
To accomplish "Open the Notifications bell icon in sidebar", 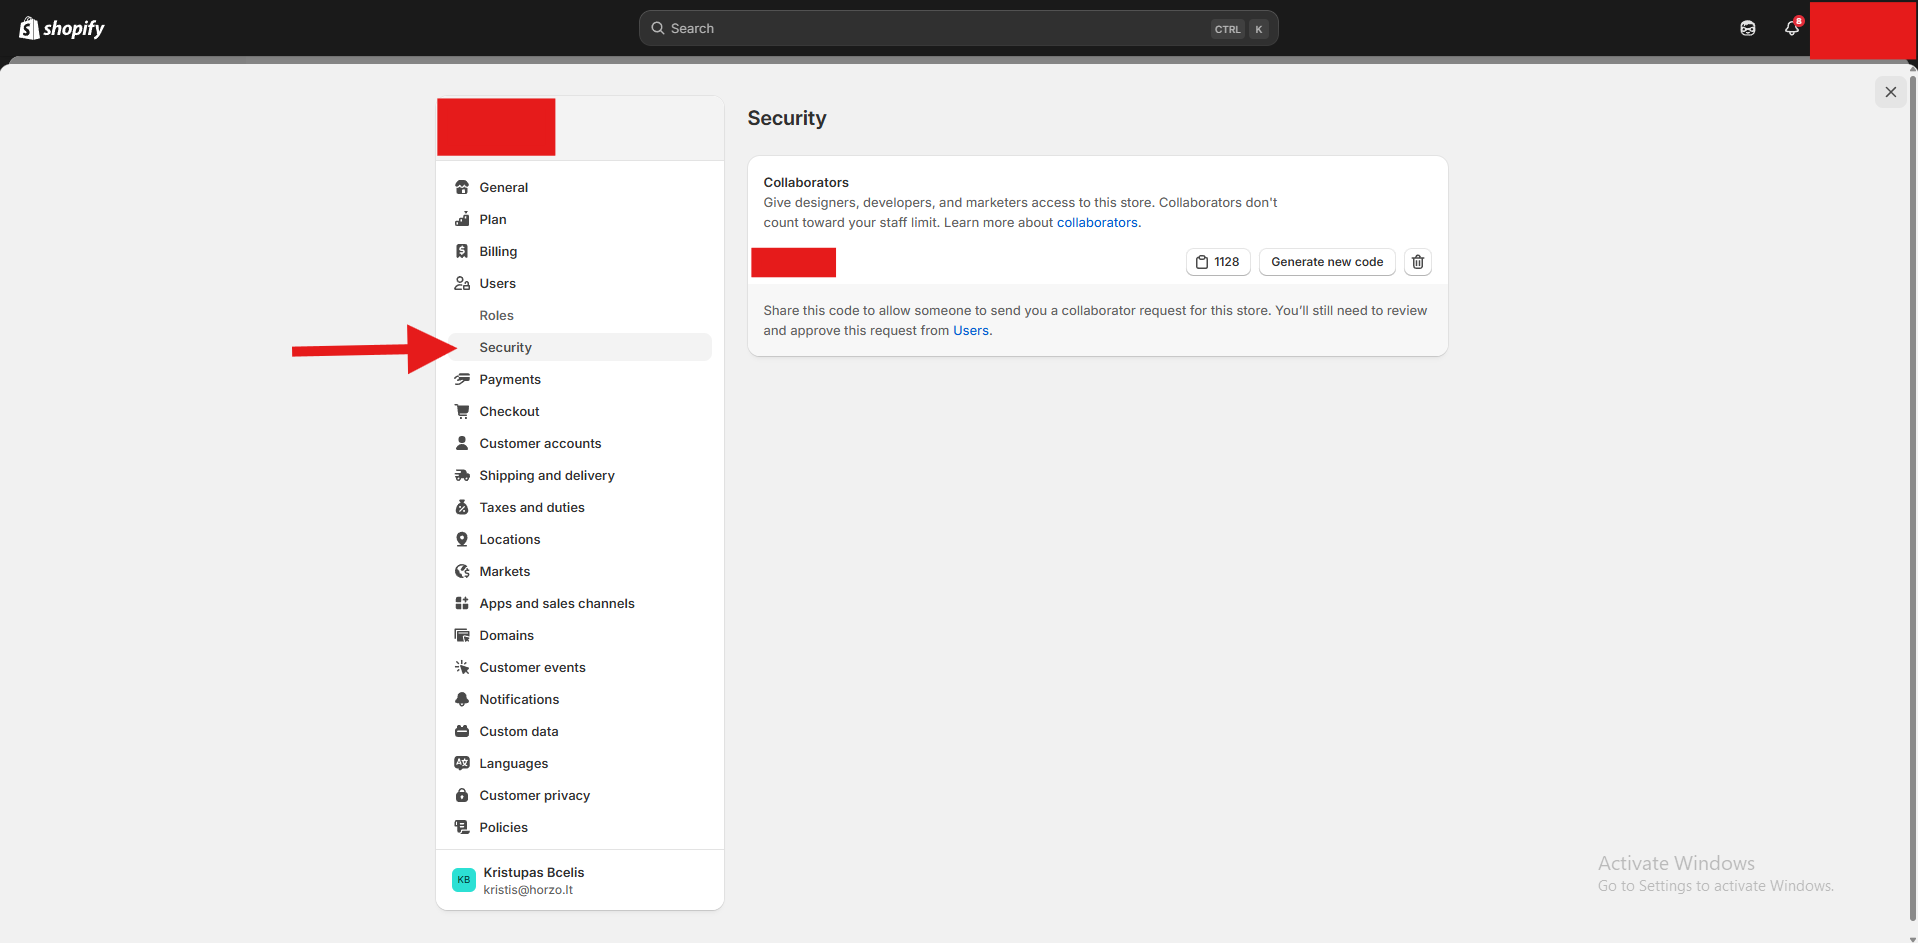I will point(461,699).
